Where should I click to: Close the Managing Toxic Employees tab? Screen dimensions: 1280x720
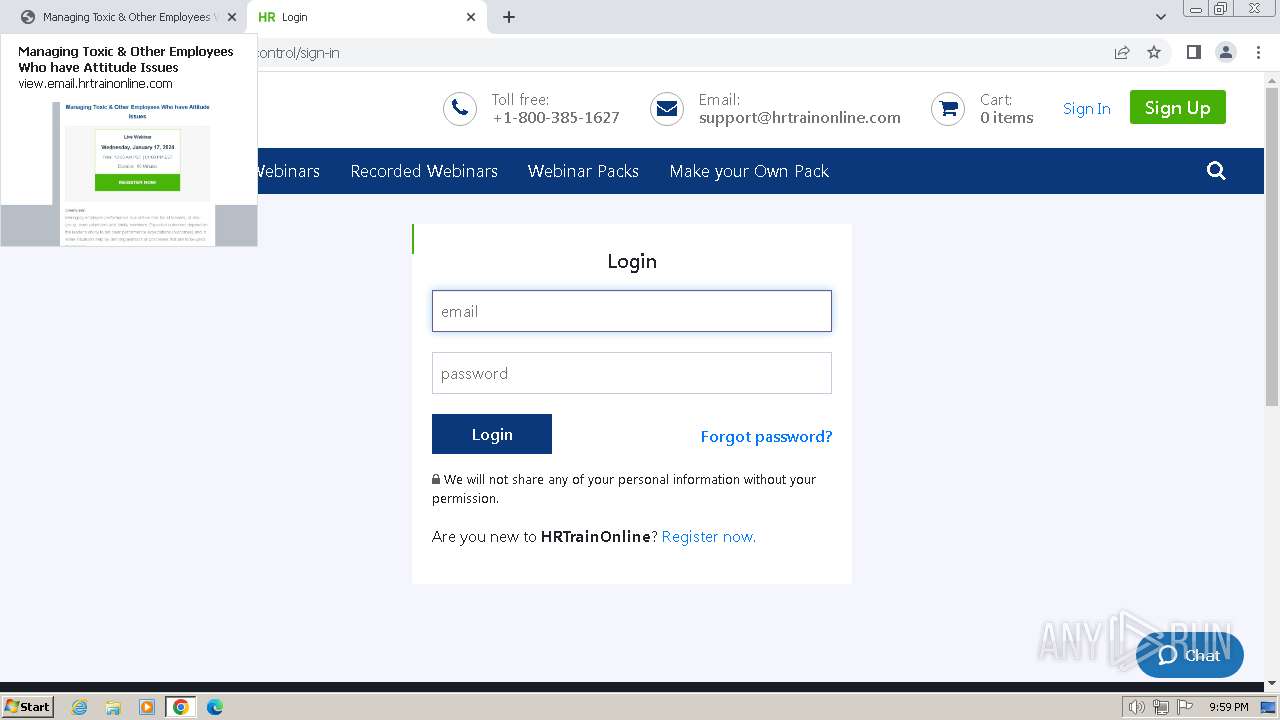click(x=232, y=17)
